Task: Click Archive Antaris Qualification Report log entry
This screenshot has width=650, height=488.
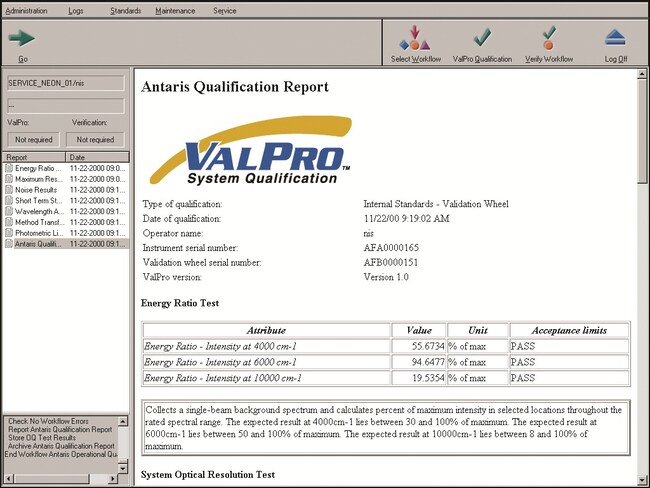Action: 61,446
